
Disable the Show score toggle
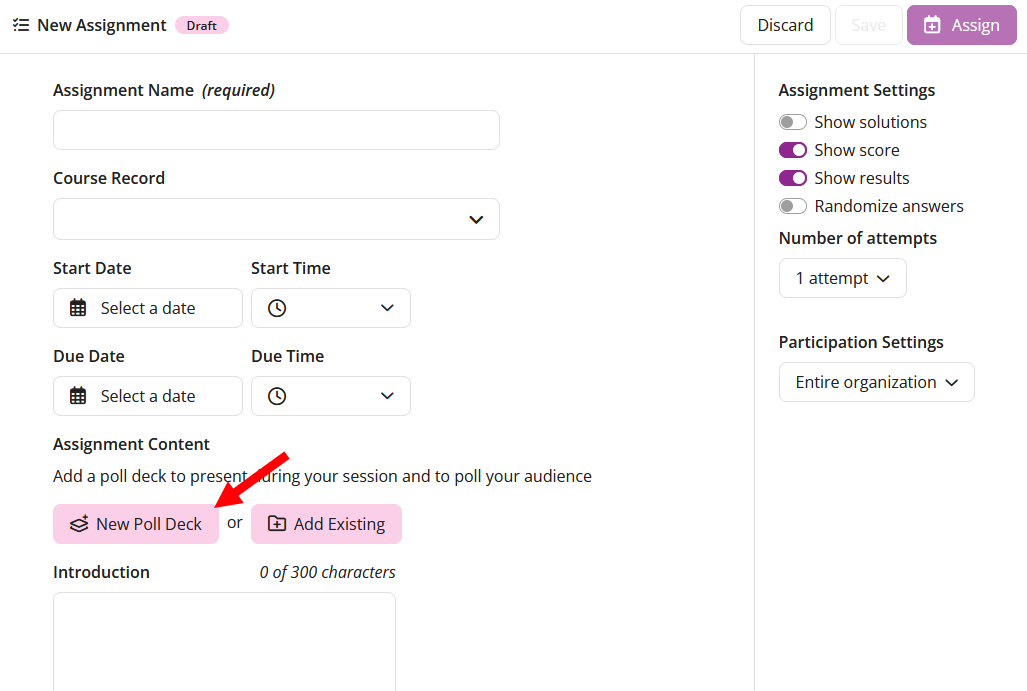(x=793, y=149)
